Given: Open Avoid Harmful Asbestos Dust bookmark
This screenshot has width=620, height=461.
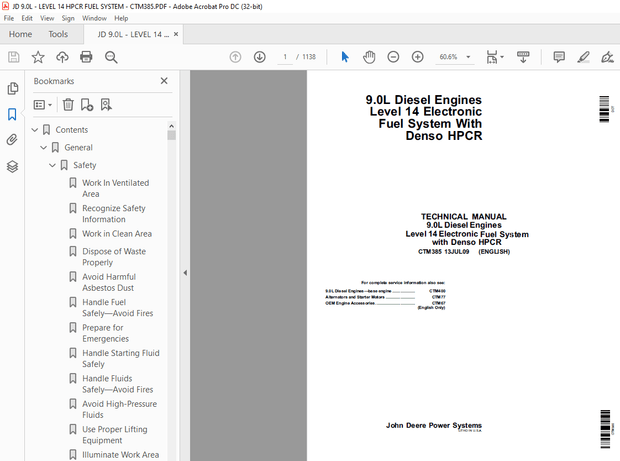Looking at the screenshot, I should tap(109, 282).
